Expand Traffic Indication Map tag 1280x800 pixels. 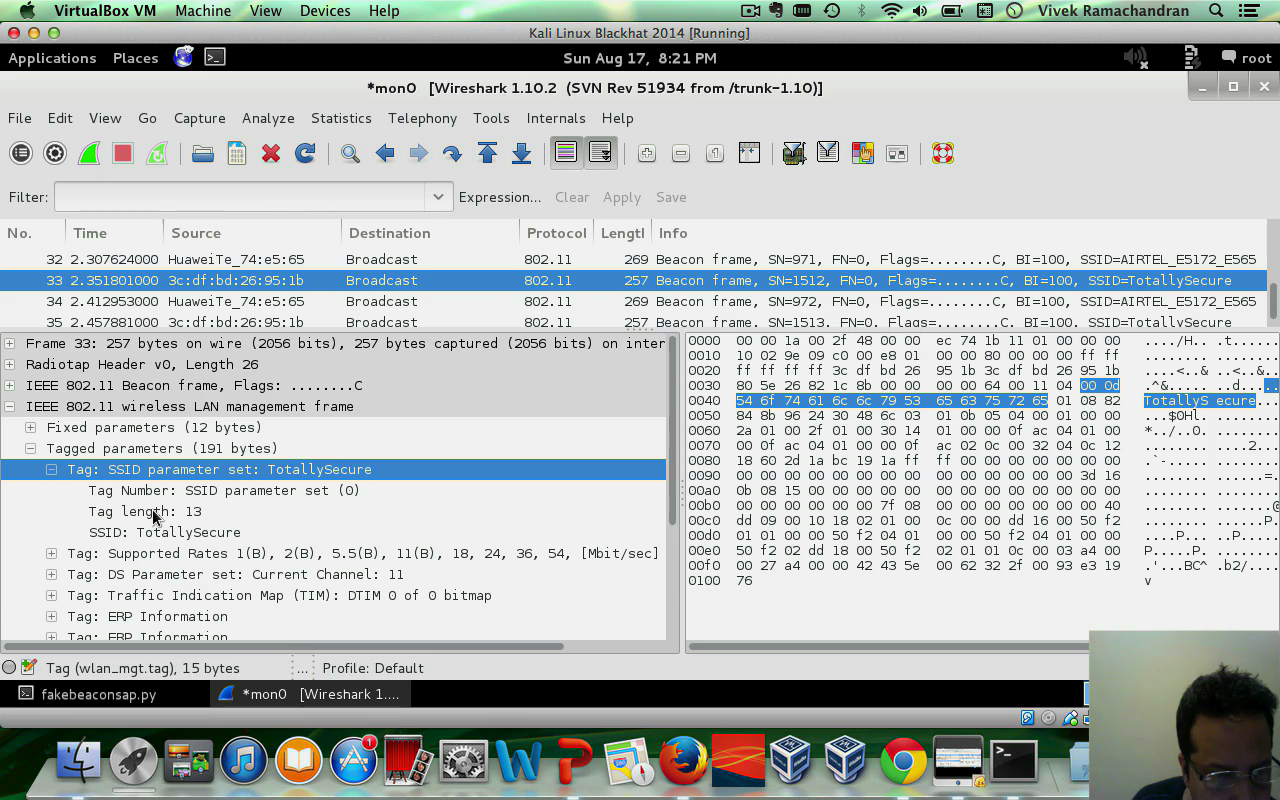tap(52, 595)
